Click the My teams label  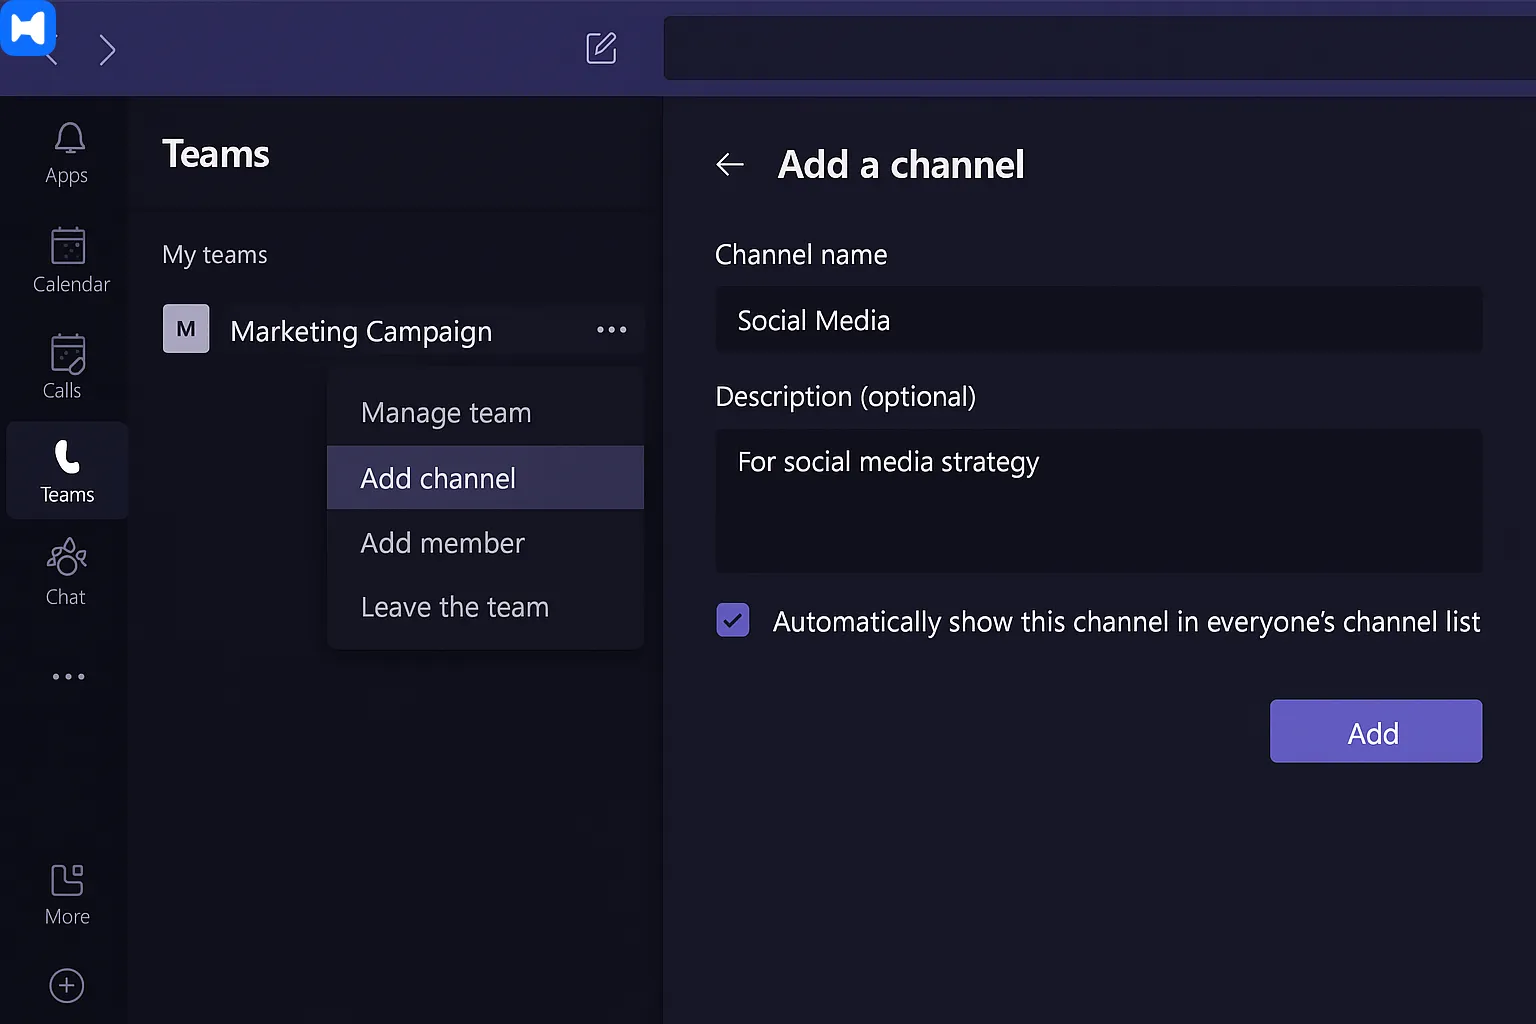(215, 255)
